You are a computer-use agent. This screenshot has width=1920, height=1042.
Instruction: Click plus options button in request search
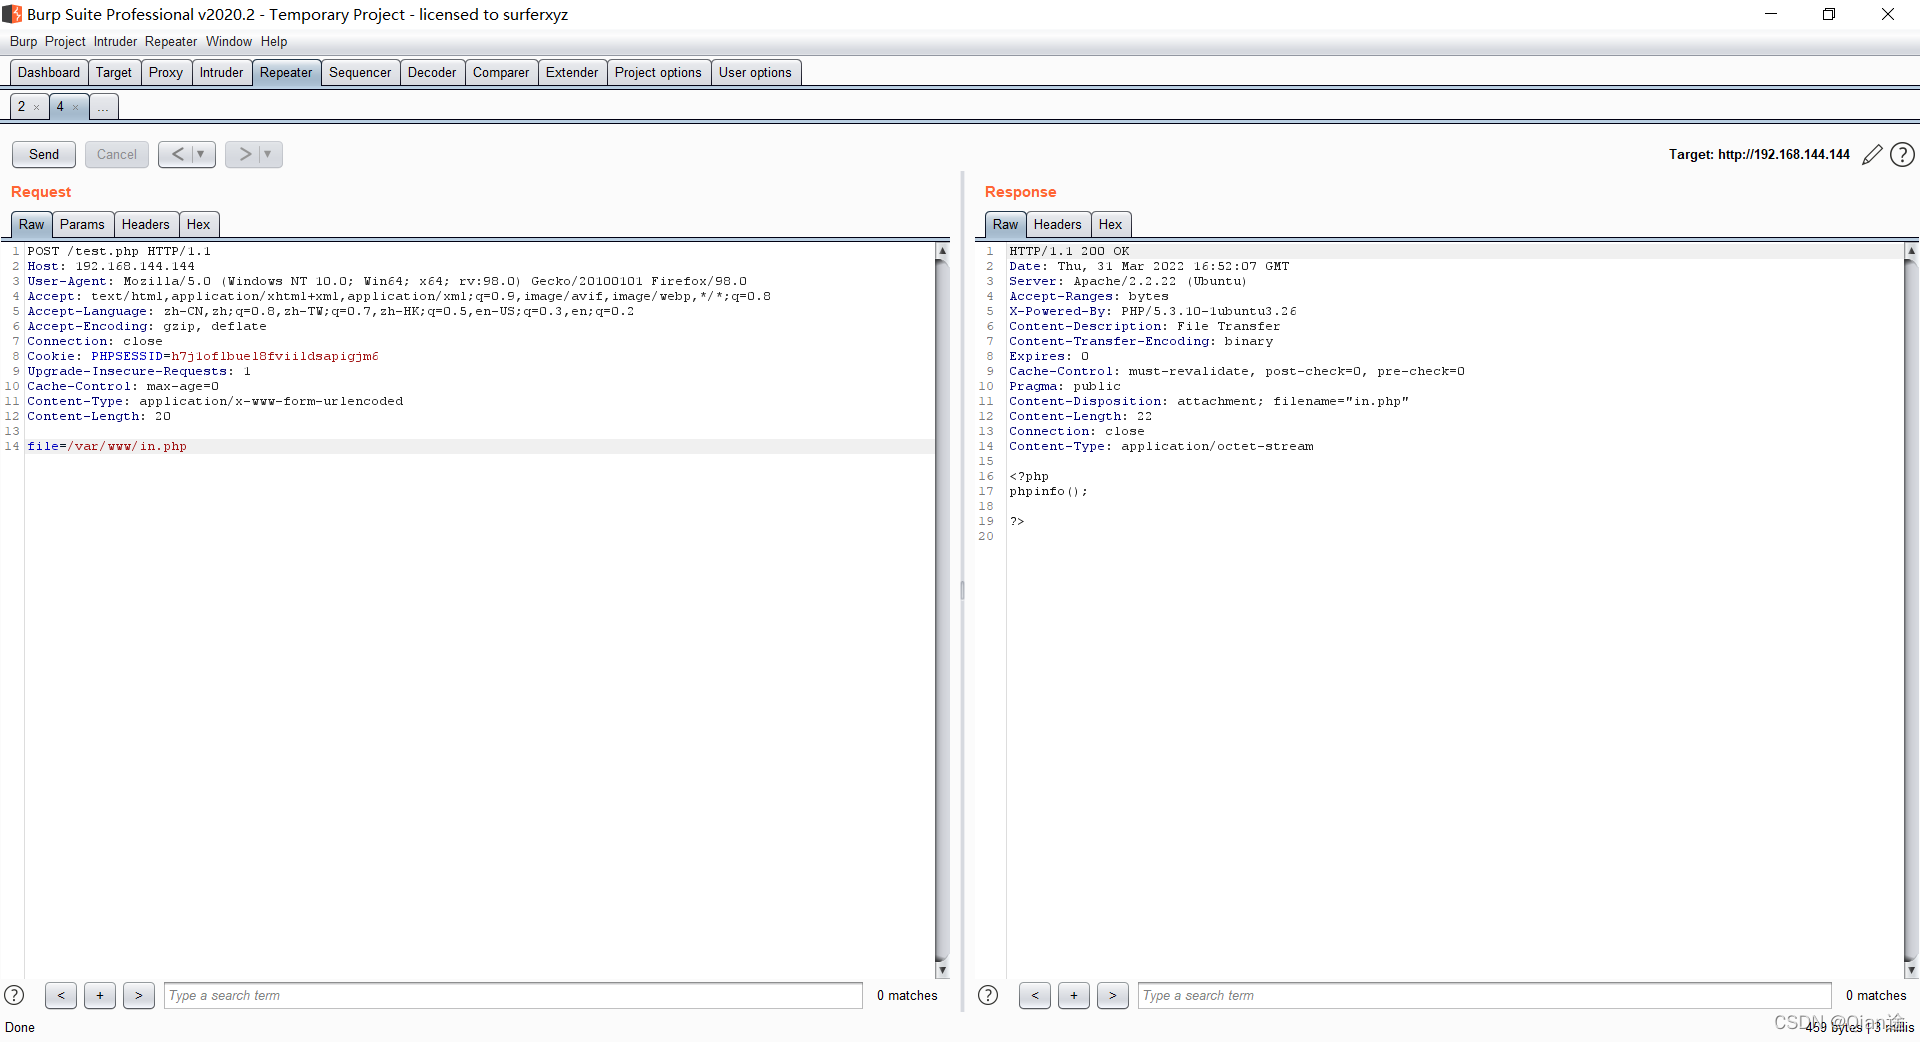pos(100,995)
